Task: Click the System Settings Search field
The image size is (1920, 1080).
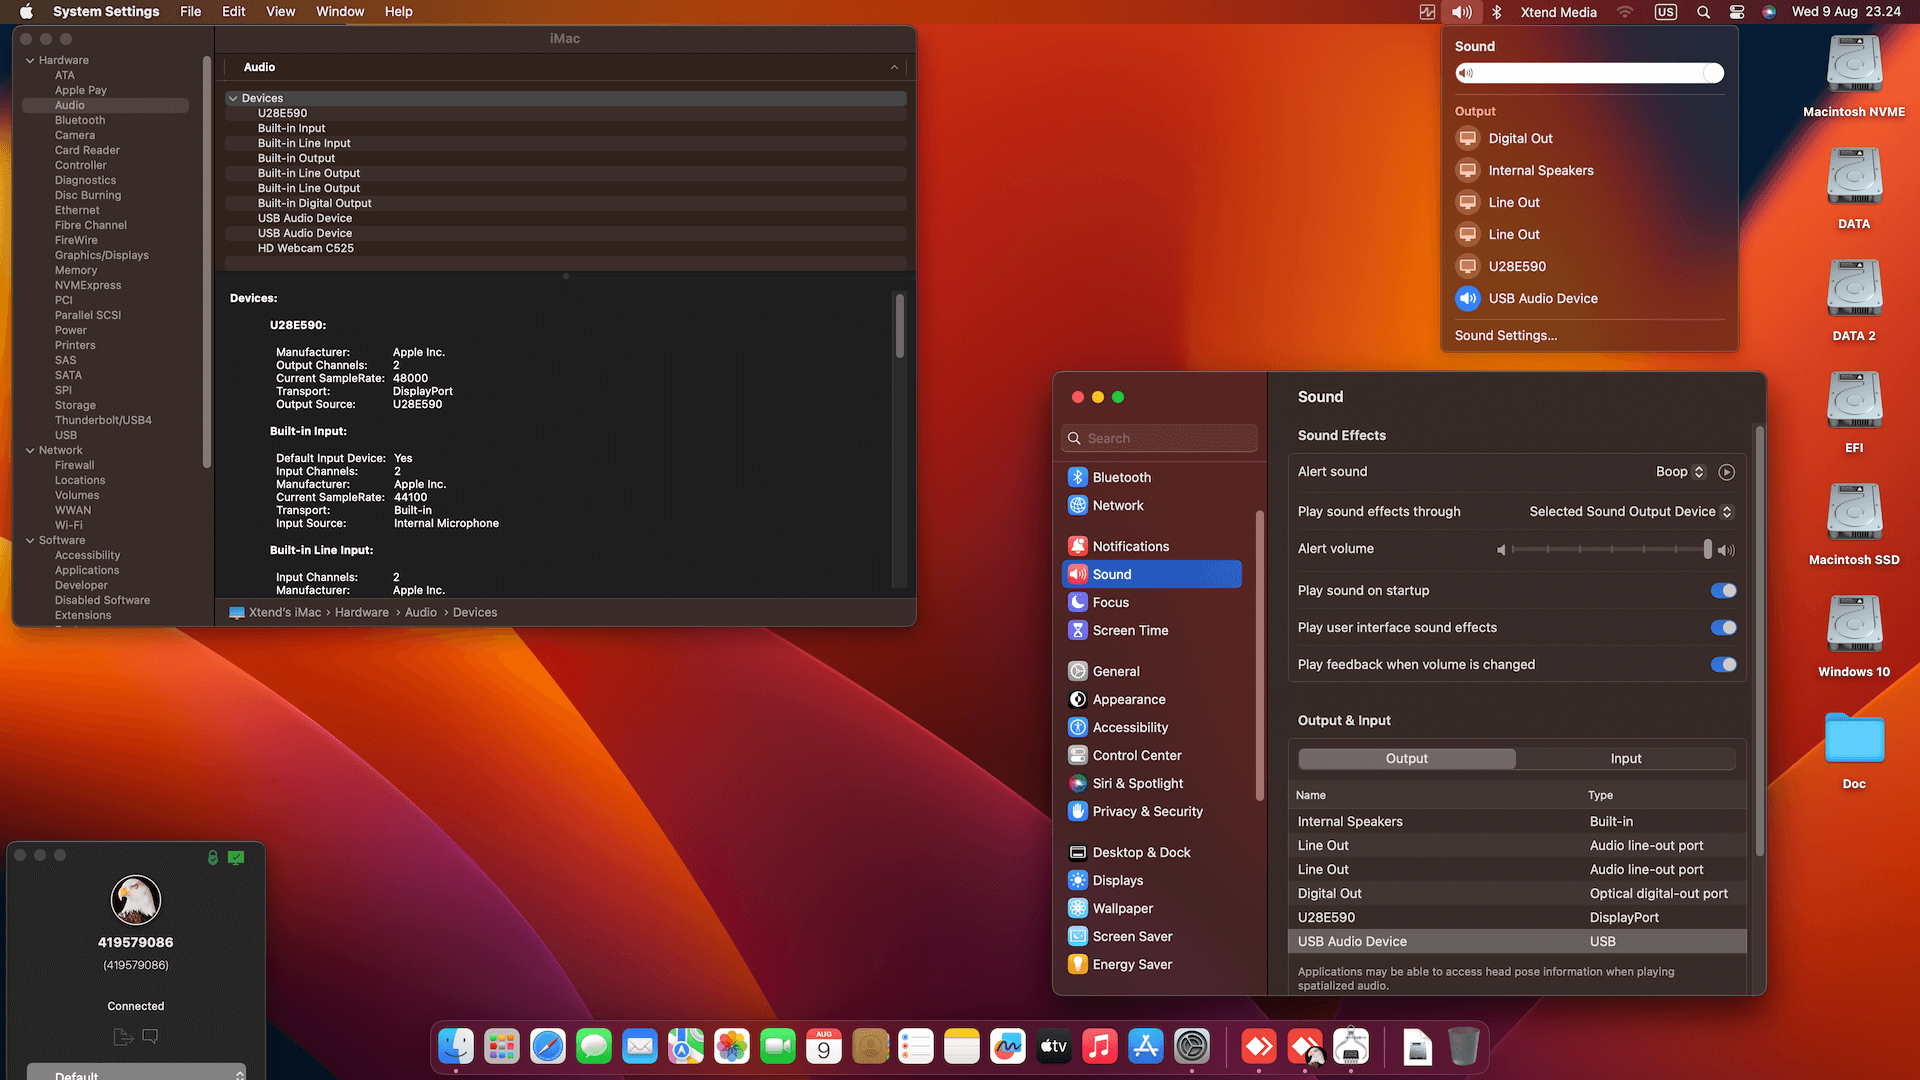Action: coord(1159,438)
